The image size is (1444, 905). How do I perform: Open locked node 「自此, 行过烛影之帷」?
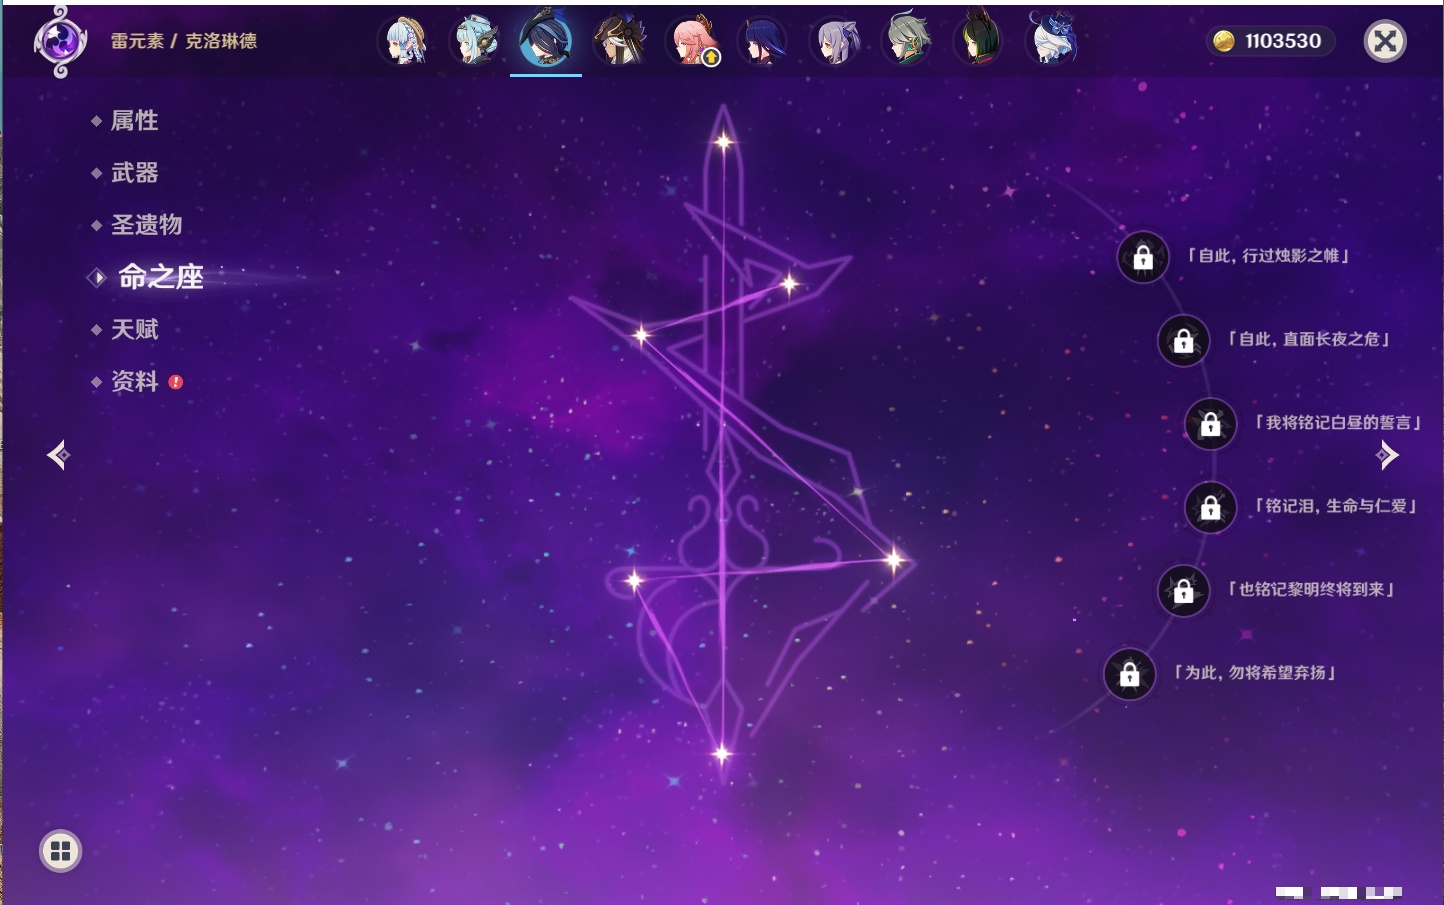pyautogui.click(x=1143, y=258)
